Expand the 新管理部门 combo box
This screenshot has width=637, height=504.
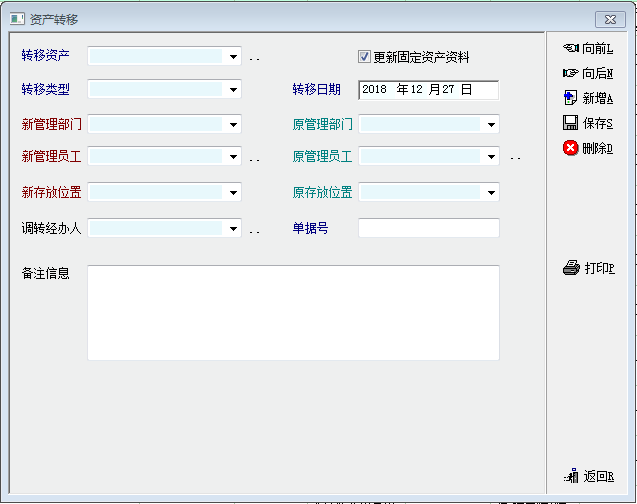[x=233, y=125]
